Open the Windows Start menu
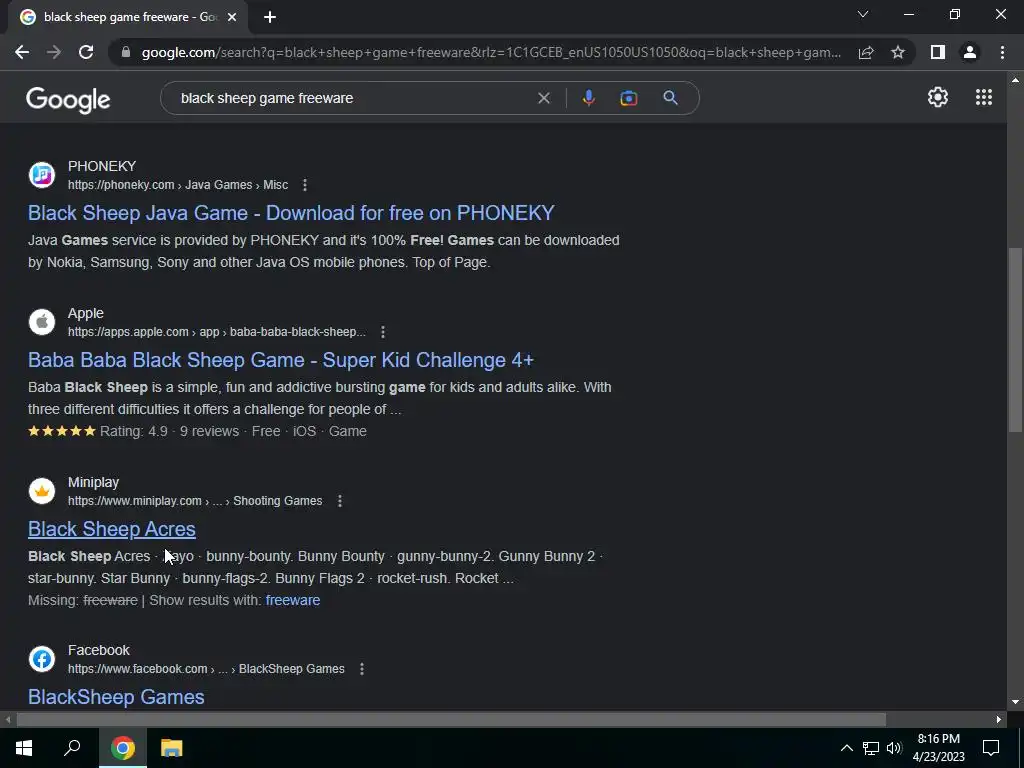1024x768 pixels. 24,748
